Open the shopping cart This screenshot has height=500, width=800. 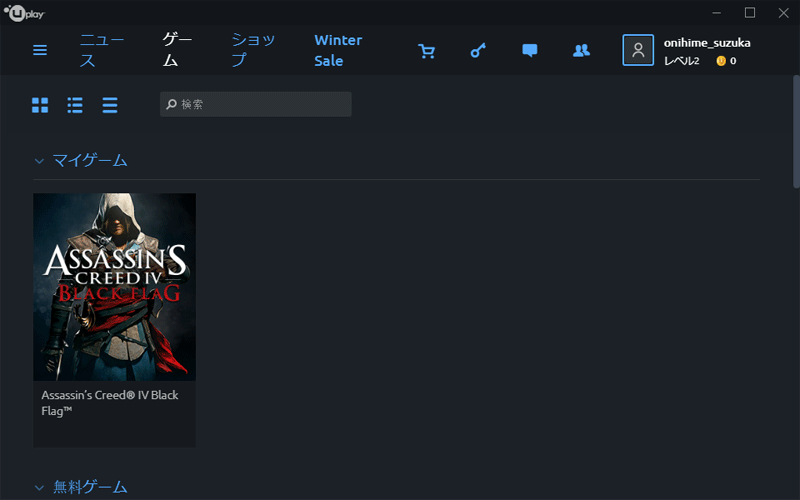point(426,51)
